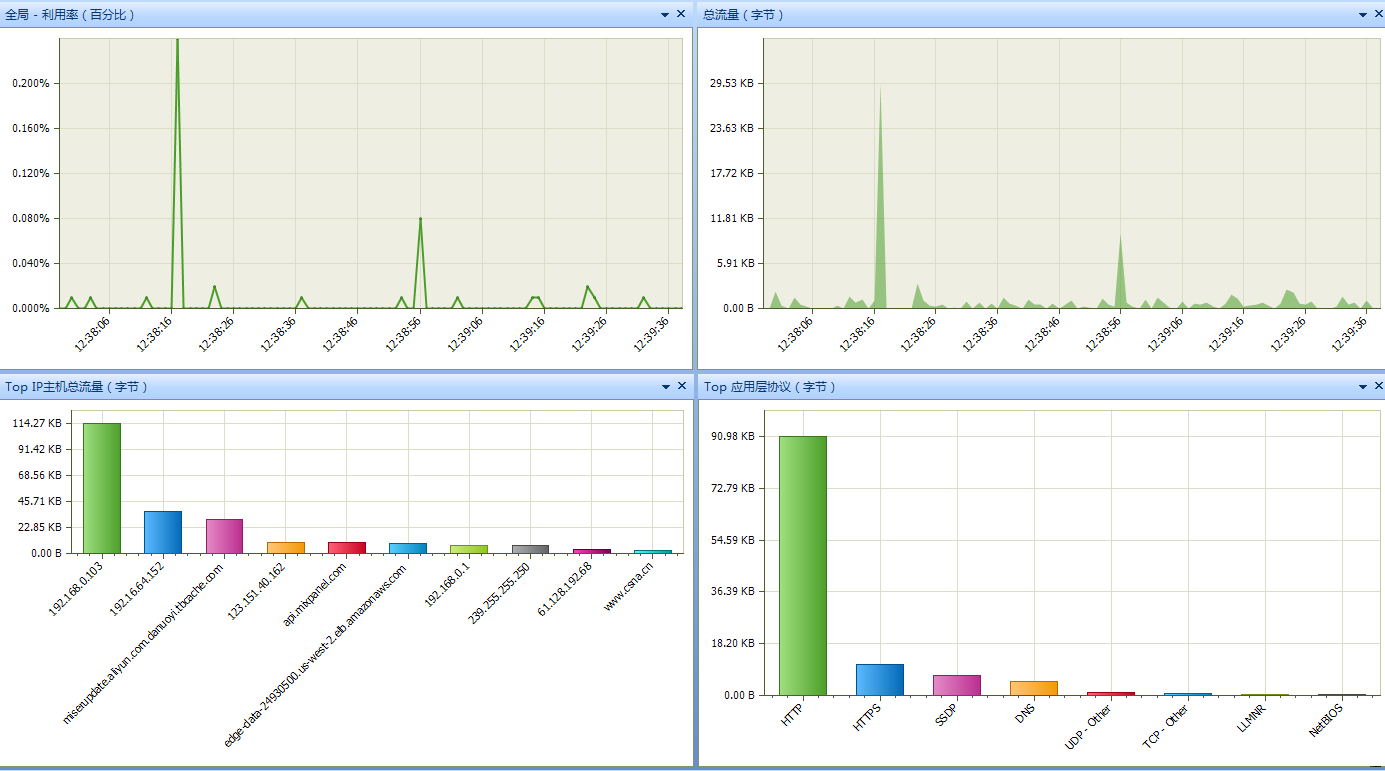Click the red api.mixpanel.com host bar

[346, 547]
